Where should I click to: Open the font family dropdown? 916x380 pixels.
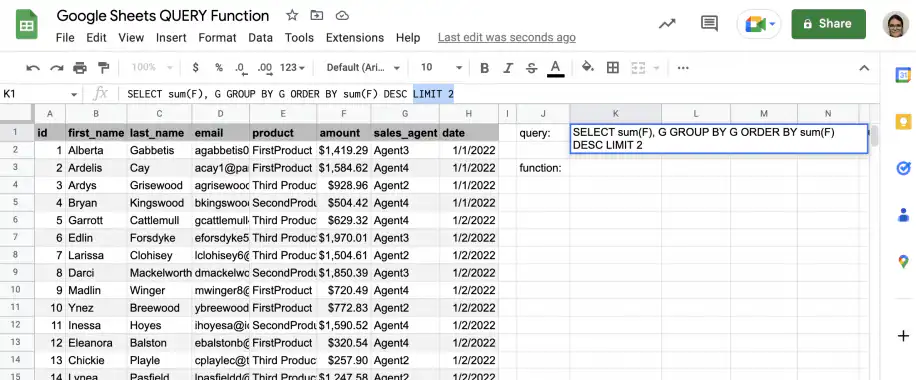tap(363, 68)
